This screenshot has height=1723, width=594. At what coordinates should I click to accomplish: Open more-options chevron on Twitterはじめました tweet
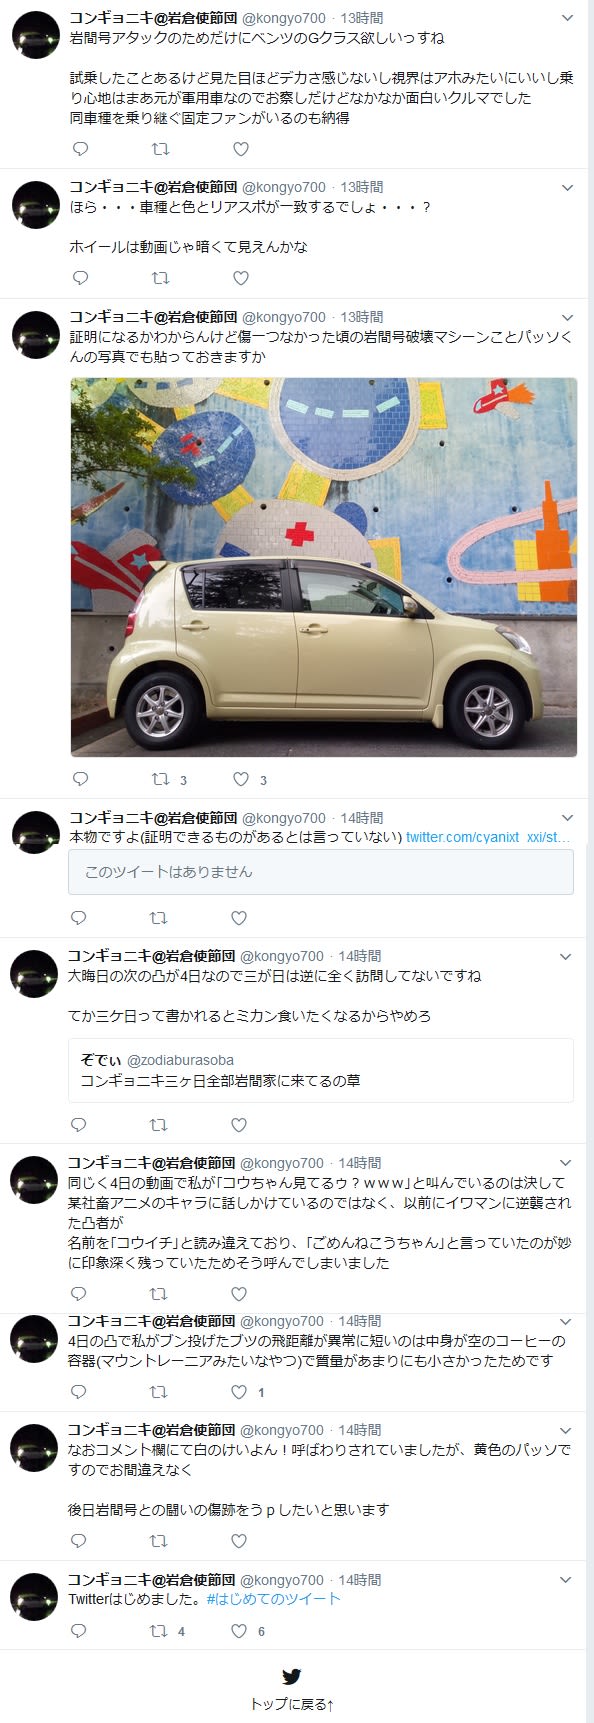pyautogui.click(x=566, y=1580)
